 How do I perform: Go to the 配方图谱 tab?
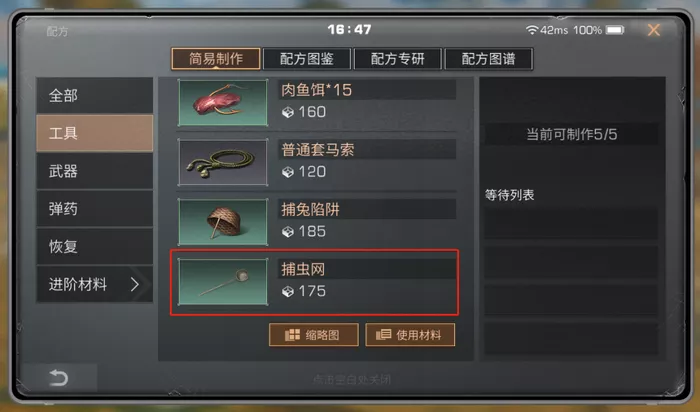tap(488, 59)
